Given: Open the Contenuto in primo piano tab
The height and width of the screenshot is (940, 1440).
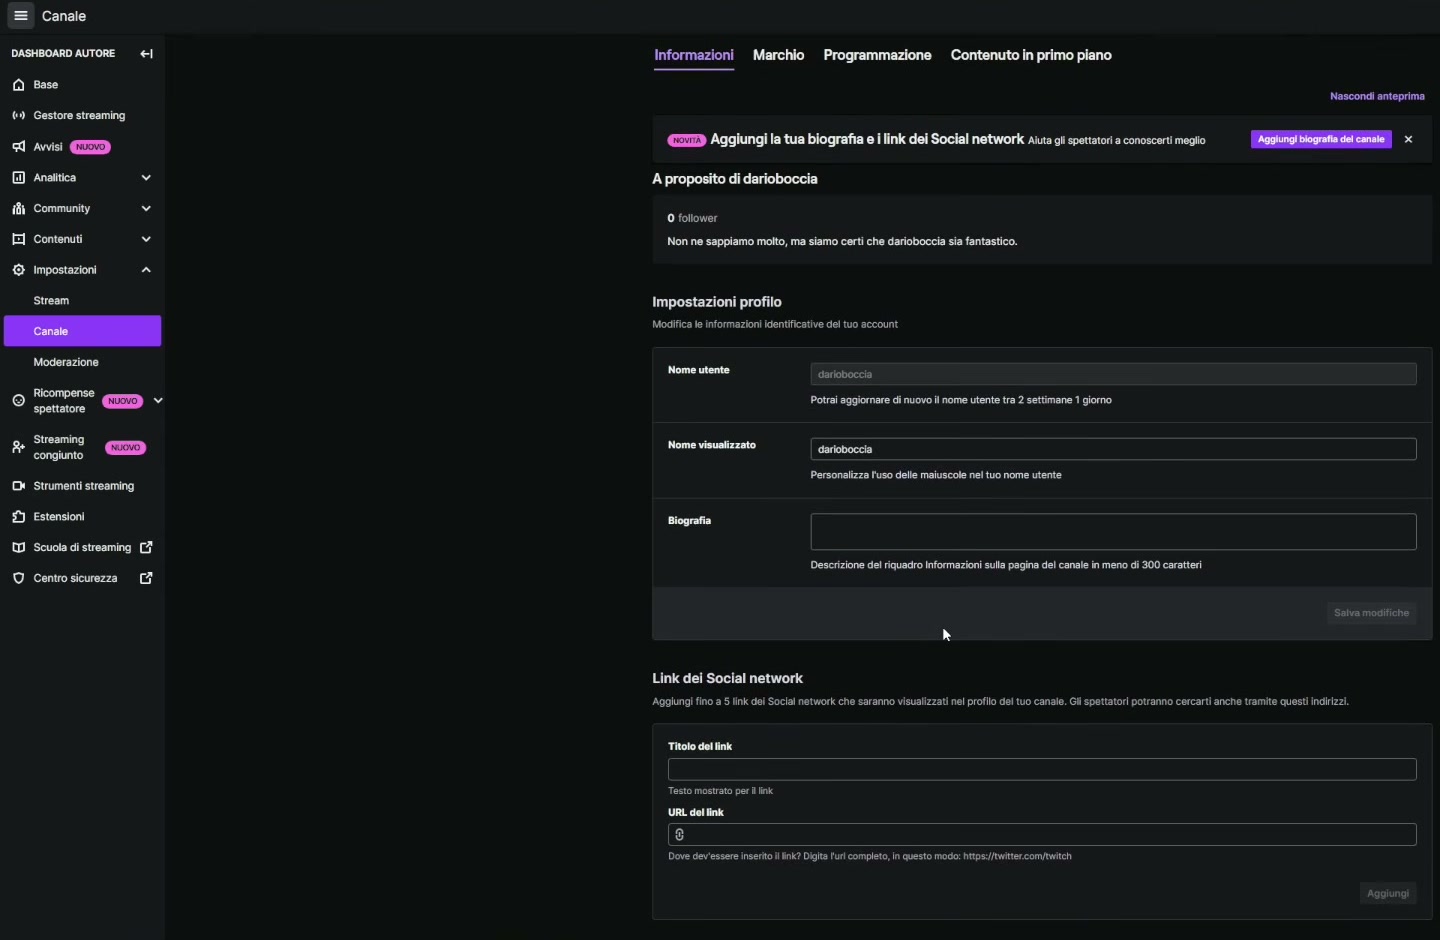Looking at the screenshot, I should point(1031,55).
